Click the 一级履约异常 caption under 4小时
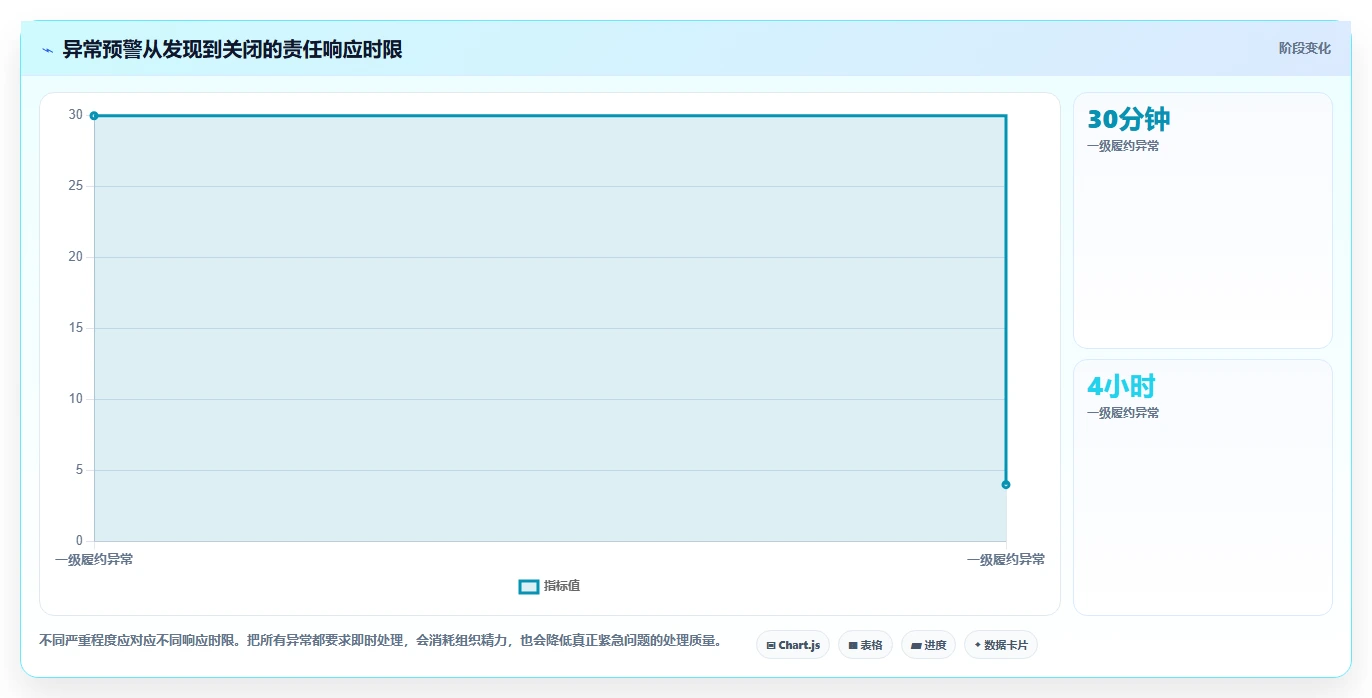 [x=1123, y=413]
